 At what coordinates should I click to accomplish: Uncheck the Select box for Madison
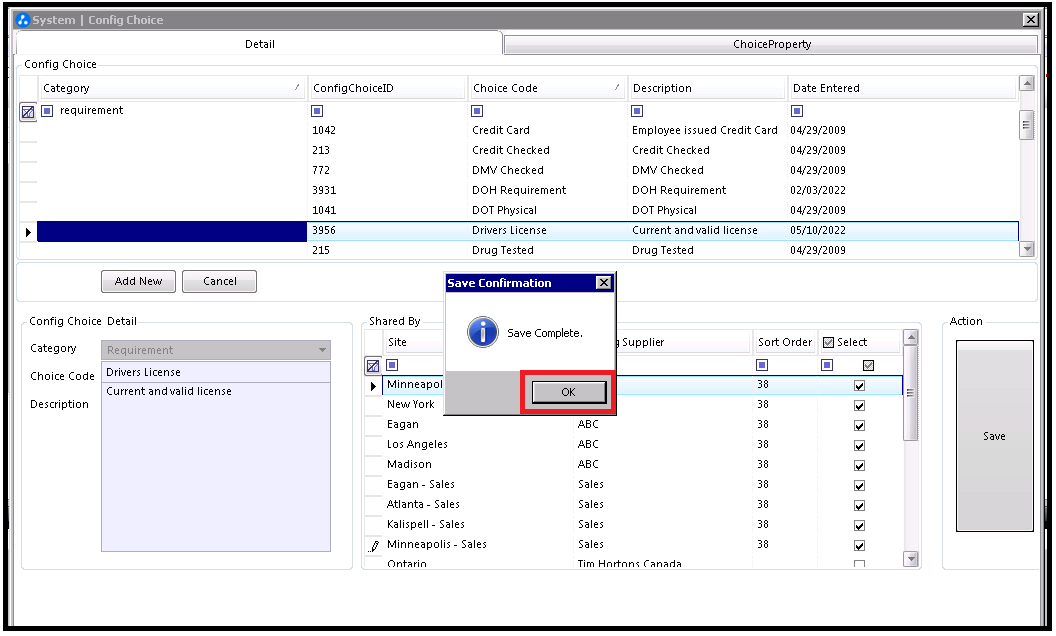(x=859, y=466)
